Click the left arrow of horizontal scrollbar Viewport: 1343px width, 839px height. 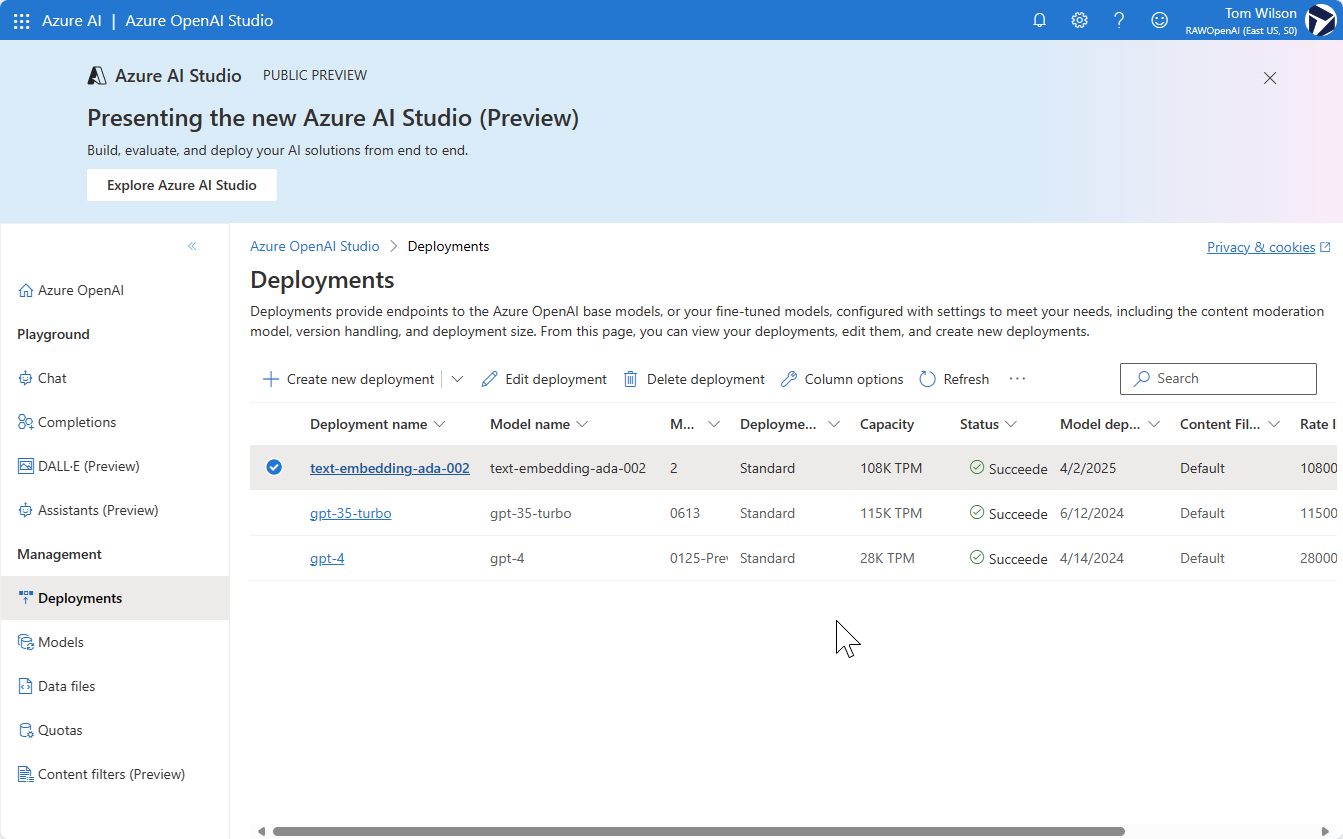pyautogui.click(x=261, y=831)
